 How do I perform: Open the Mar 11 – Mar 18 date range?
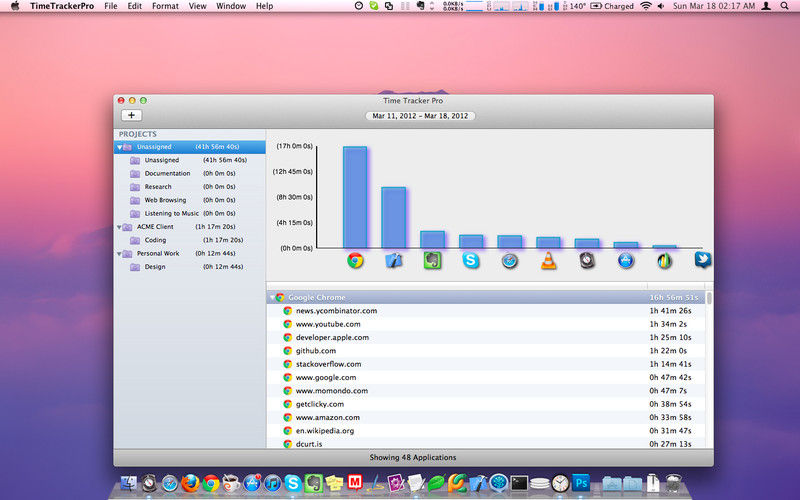(420, 116)
